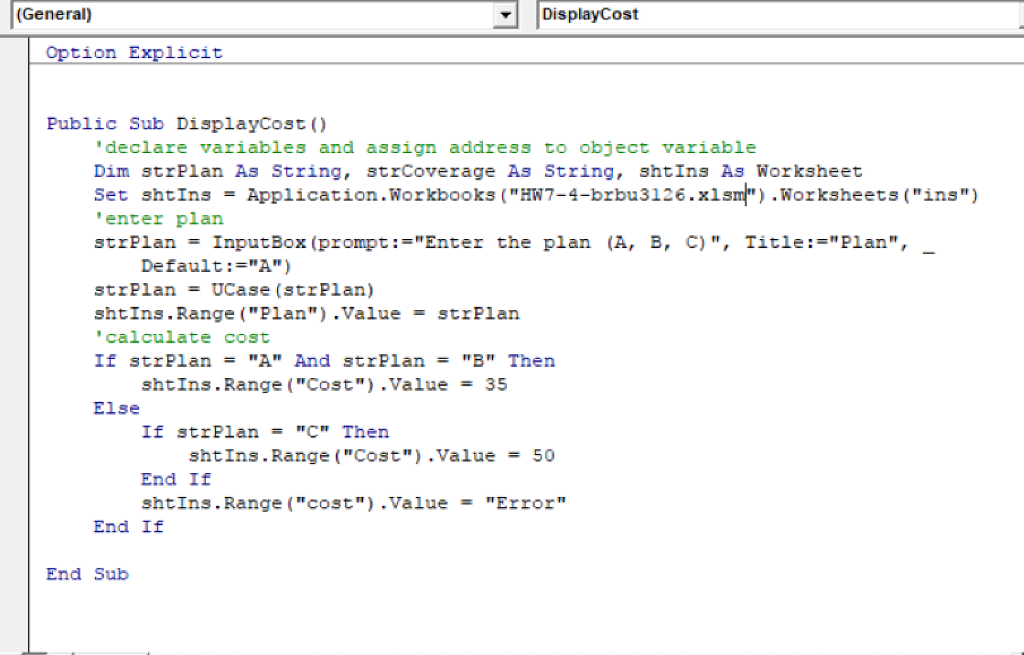
Task: Click the value 50 in Cost assignment
Action: (543, 456)
